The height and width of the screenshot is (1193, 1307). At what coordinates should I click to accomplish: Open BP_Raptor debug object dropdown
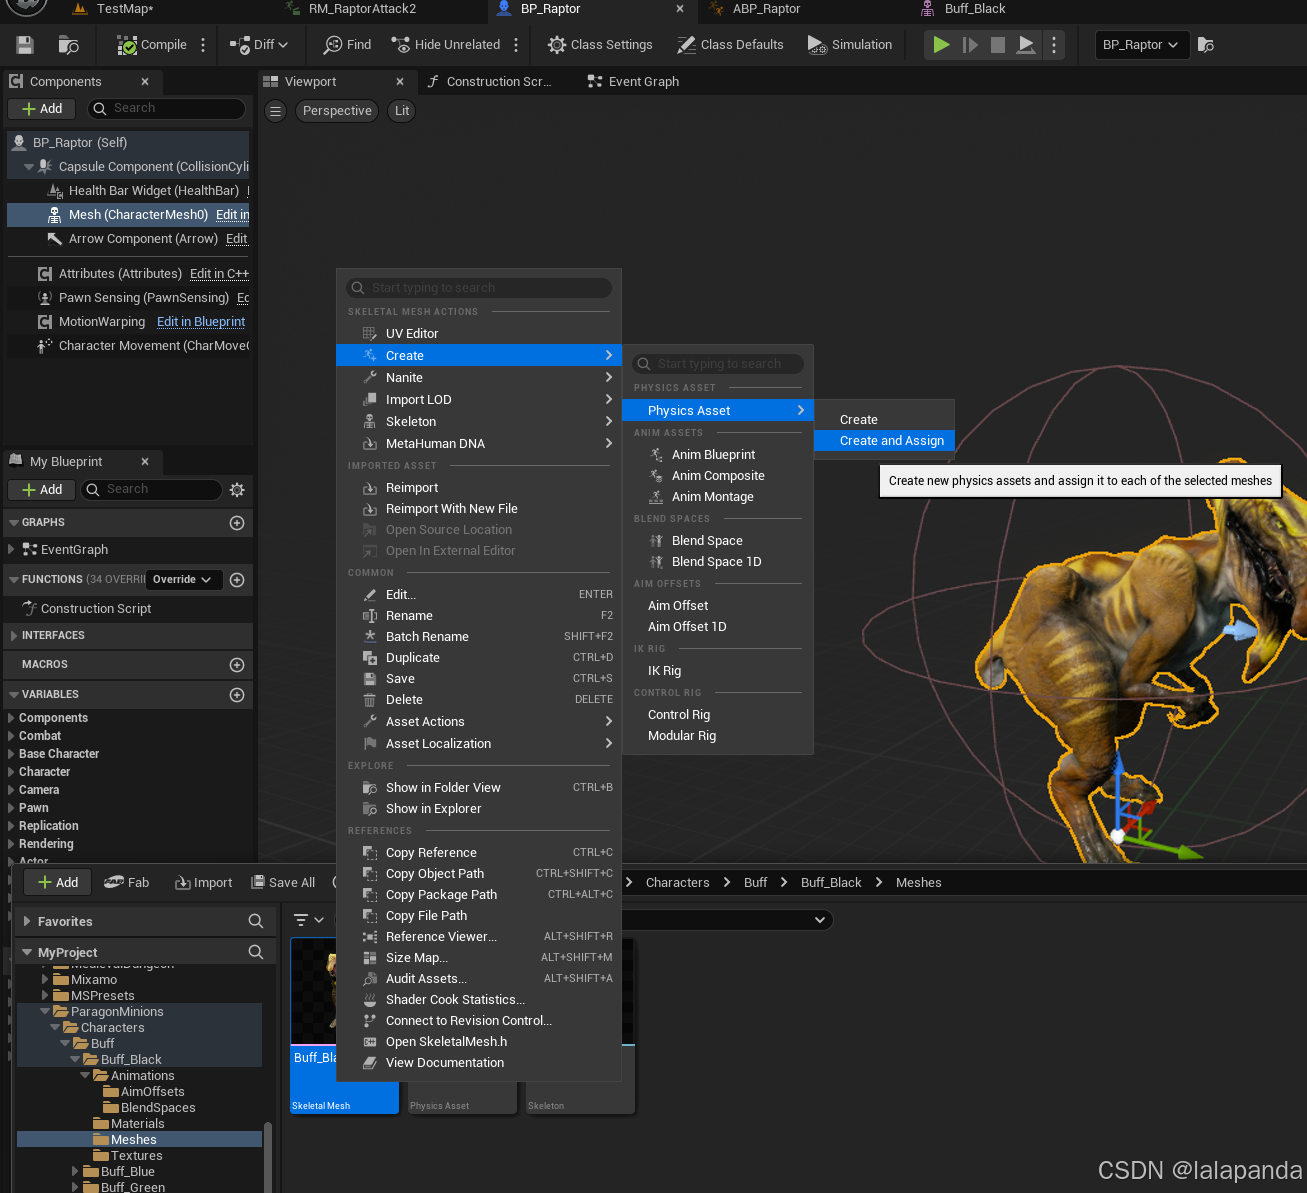(x=1140, y=45)
